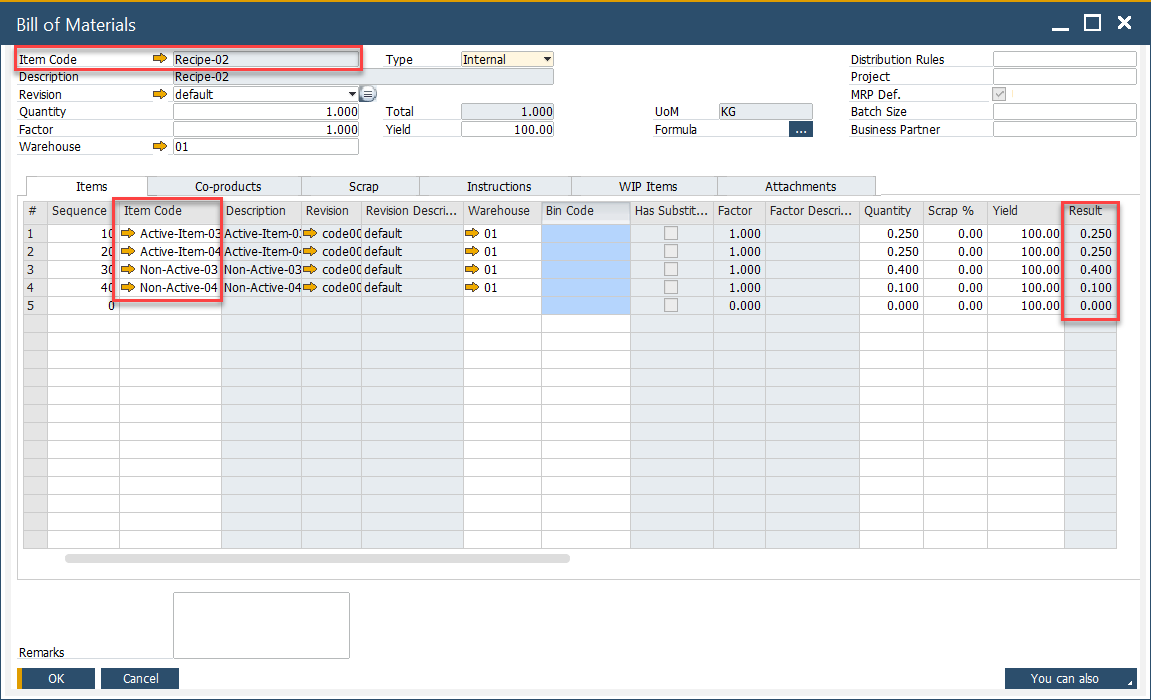1151x700 pixels.
Task: Toggle Has Substitutes checkbox in row 4
Action: [x=671, y=288]
